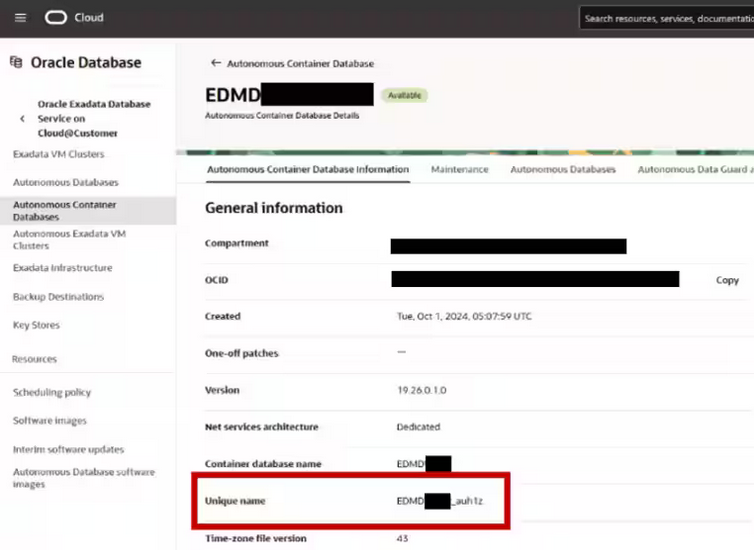Image resolution: width=754 pixels, height=550 pixels.
Task: Click the 'Dedicated' net services value
Action: click(418, 427)
